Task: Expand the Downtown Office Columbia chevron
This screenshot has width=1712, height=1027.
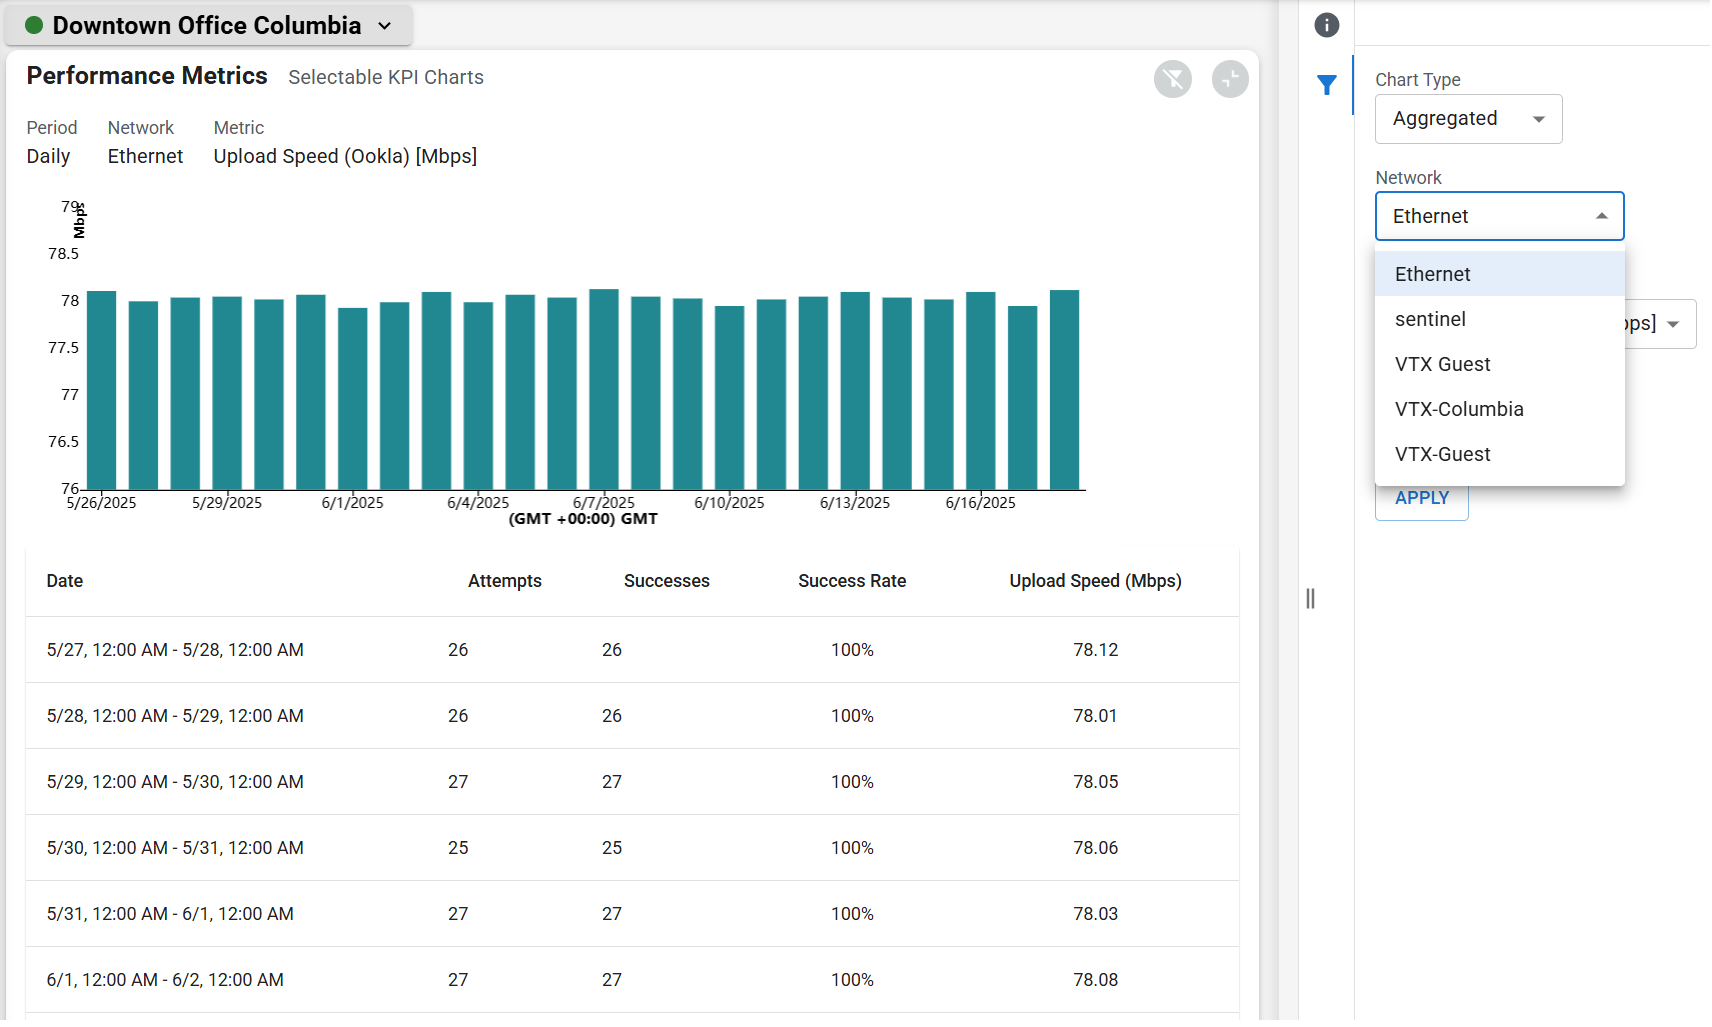Action: [385, 26]
